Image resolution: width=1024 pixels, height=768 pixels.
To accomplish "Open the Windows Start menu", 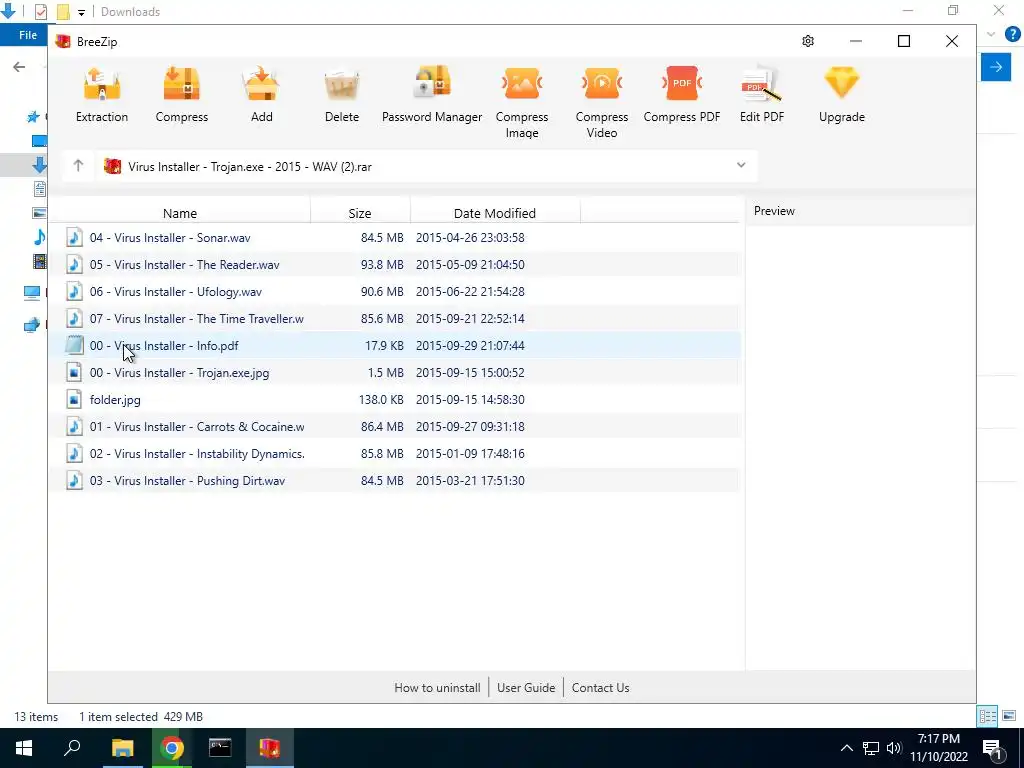I will click(x=24, y=748).
